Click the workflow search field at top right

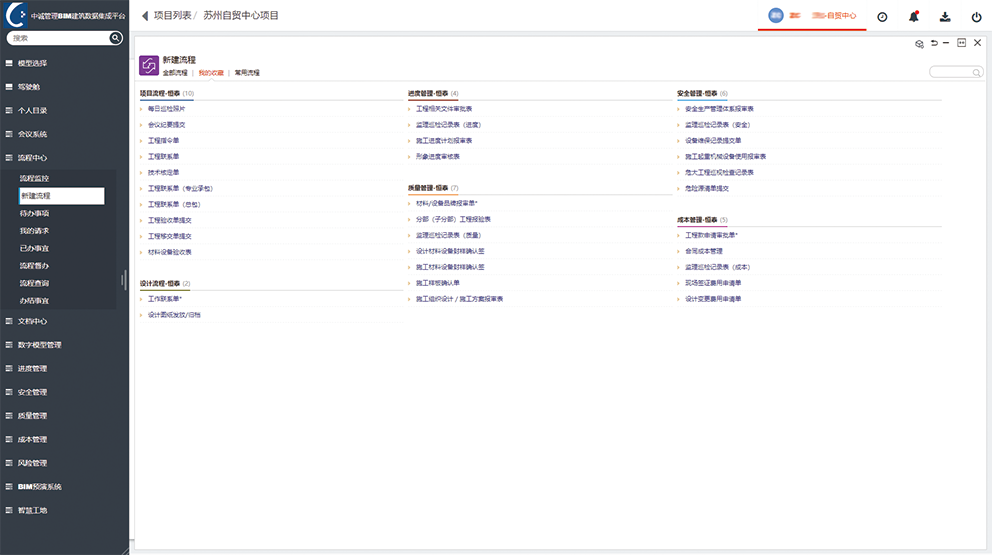point(954,72)
